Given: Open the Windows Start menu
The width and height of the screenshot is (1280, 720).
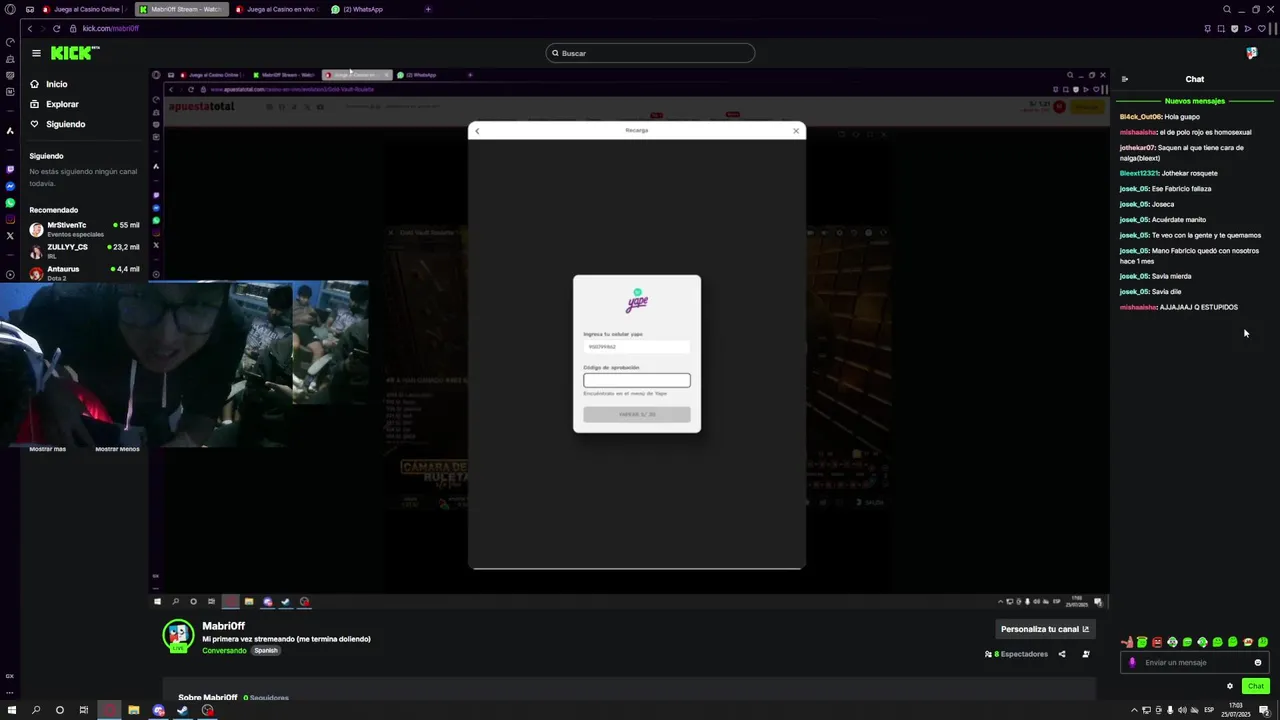Looking at the screenshot, I should (x=12, y=710).
